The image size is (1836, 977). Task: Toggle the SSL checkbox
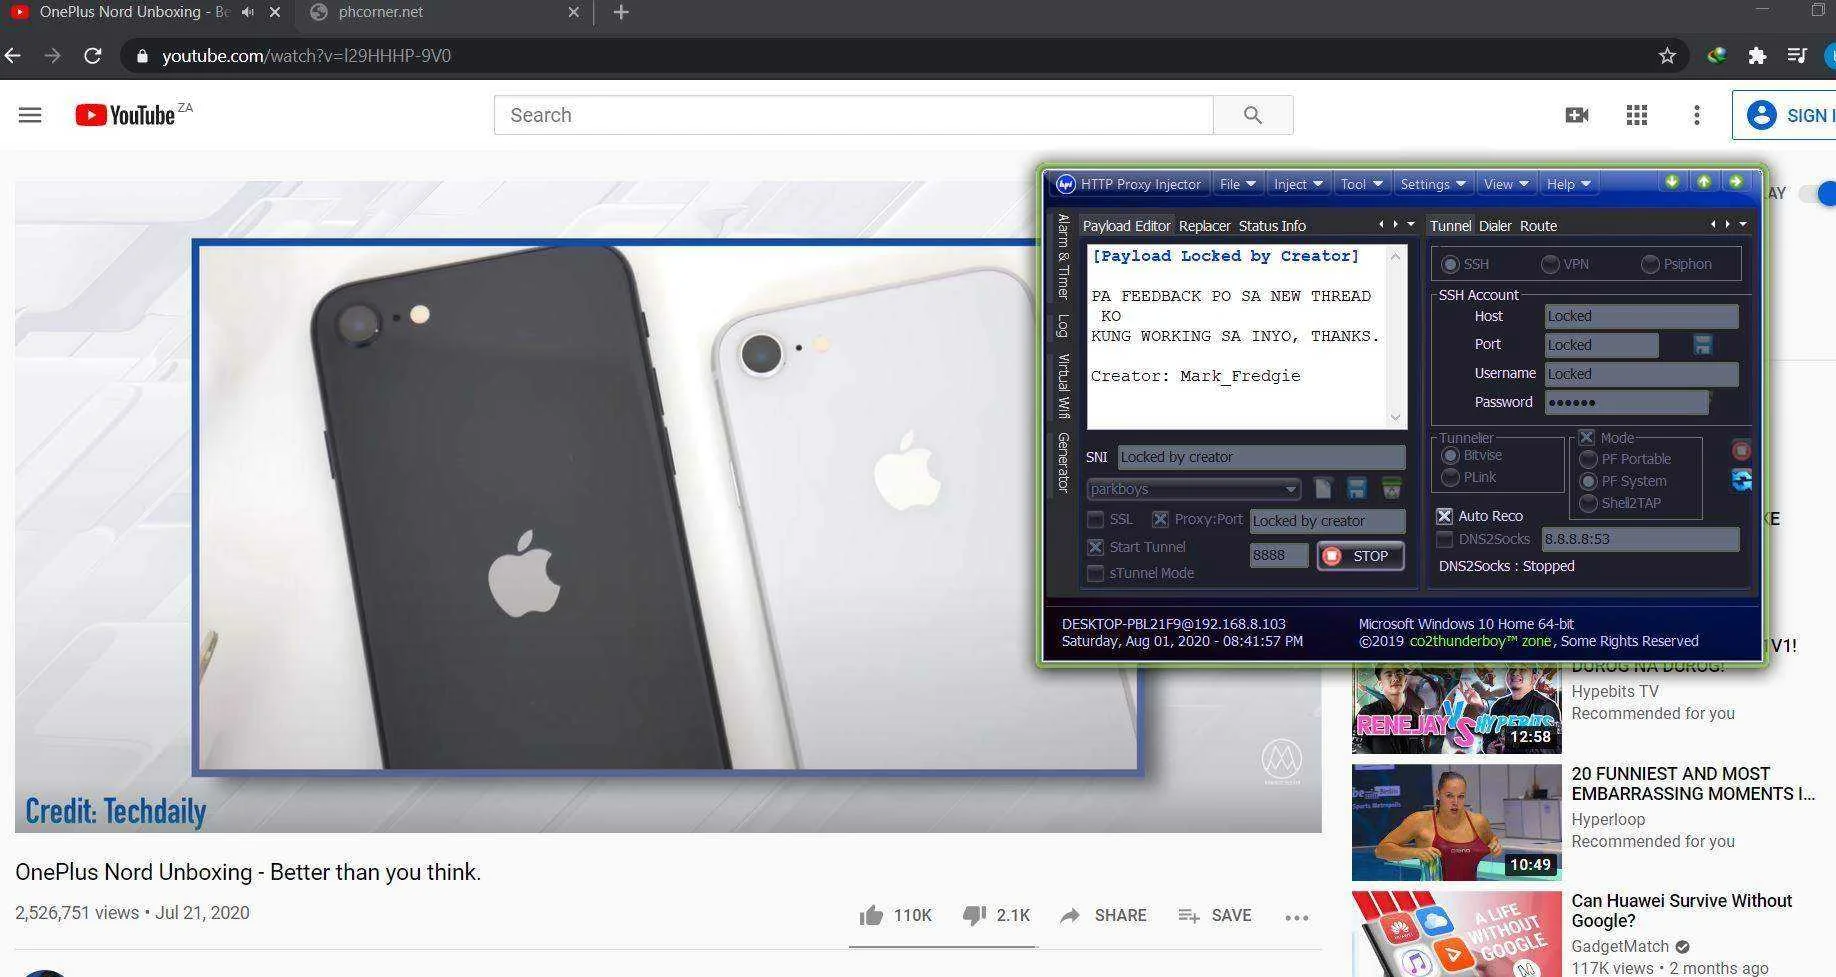1096,520
